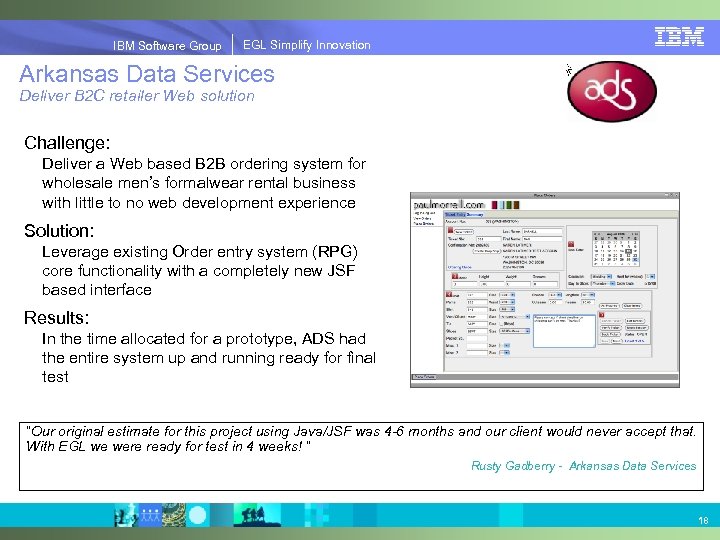This screenshot has height=540, width=720.
Task: Click the red icon beside the calendar
Action: tap(571, 244)
